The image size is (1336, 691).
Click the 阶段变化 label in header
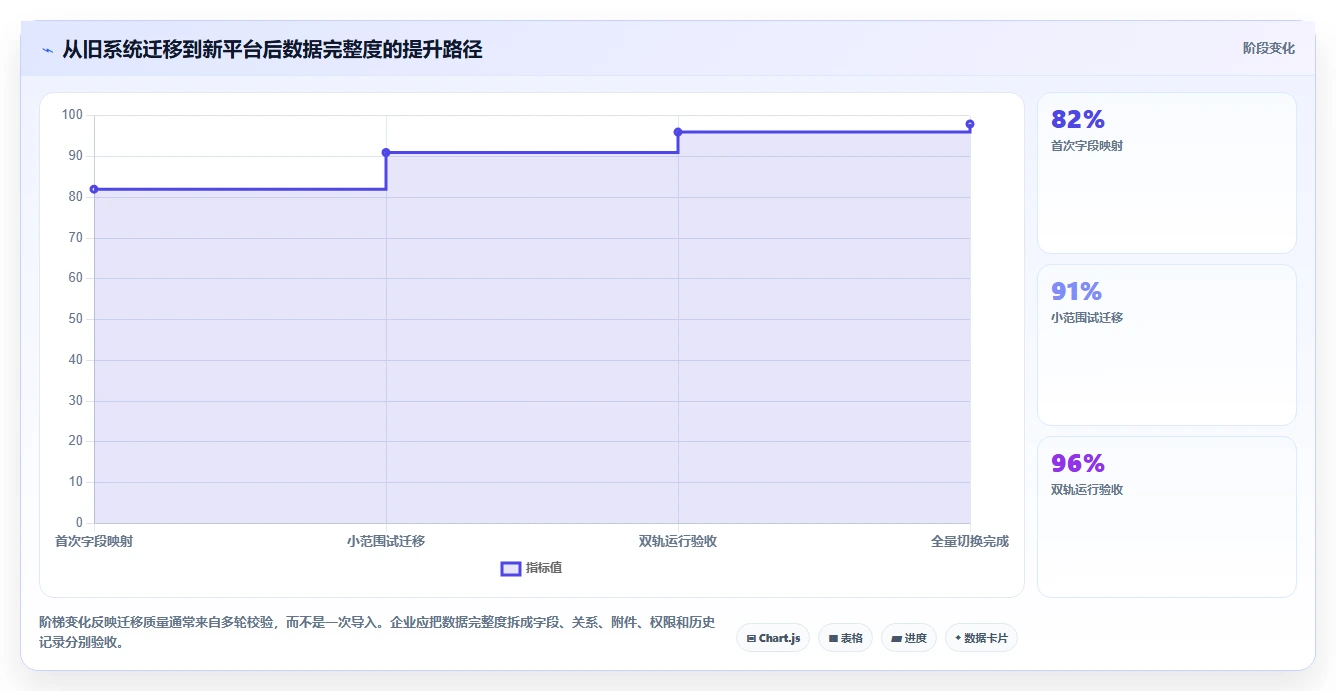(1269, 48)
